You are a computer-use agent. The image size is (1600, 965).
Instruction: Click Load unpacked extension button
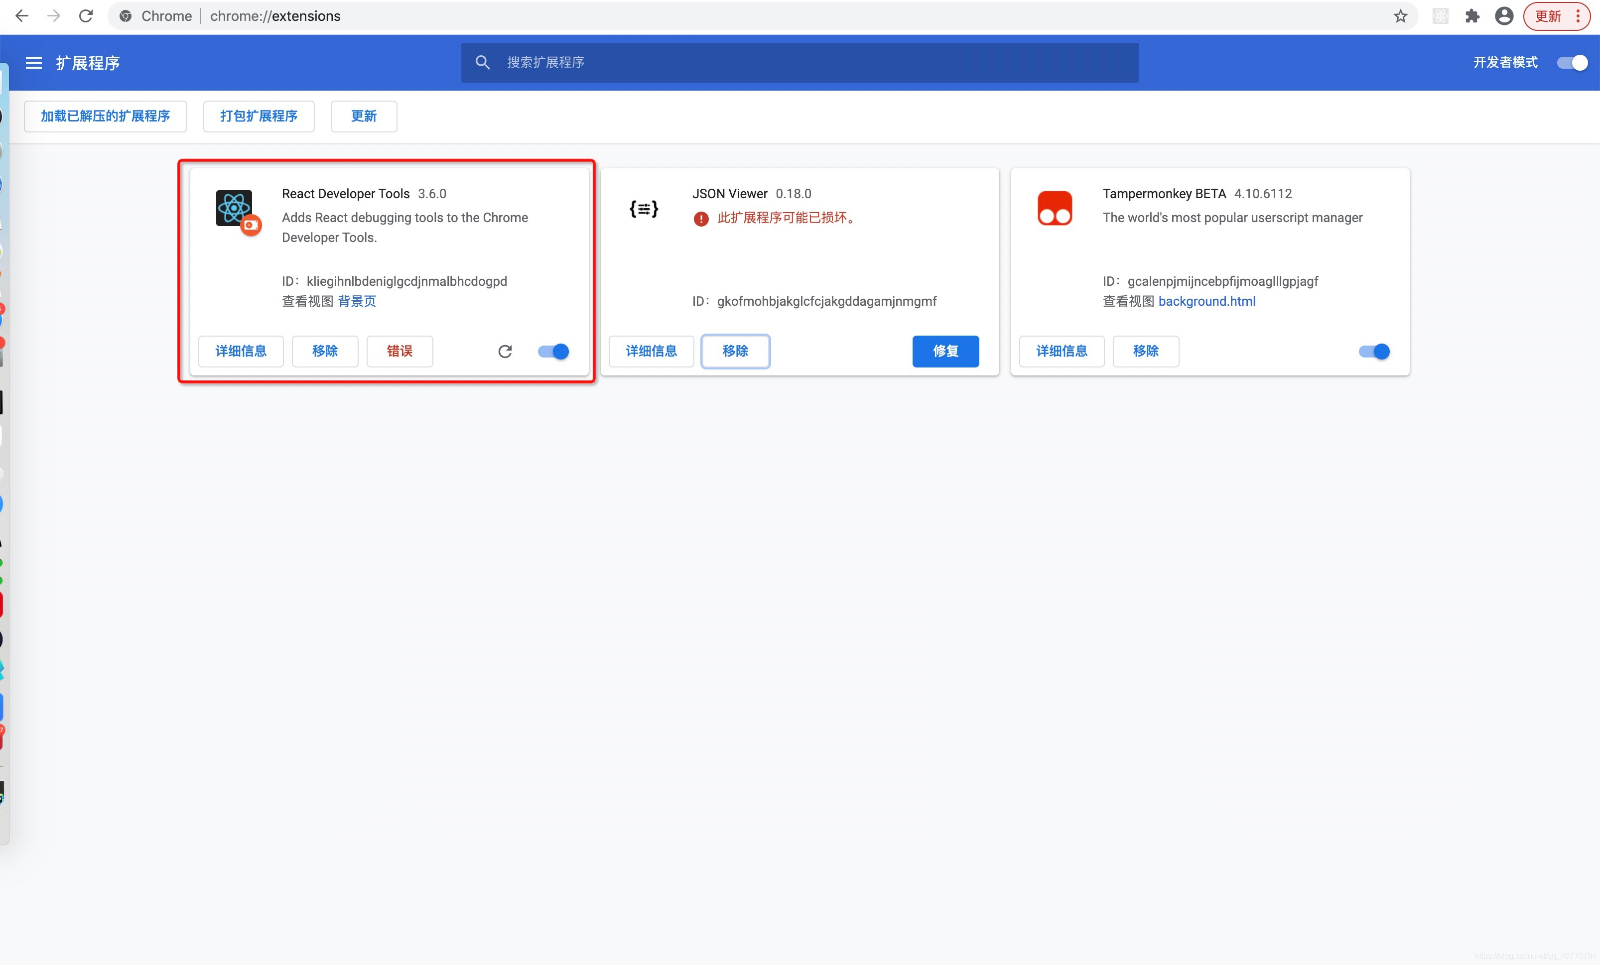[x=106, y=116]
